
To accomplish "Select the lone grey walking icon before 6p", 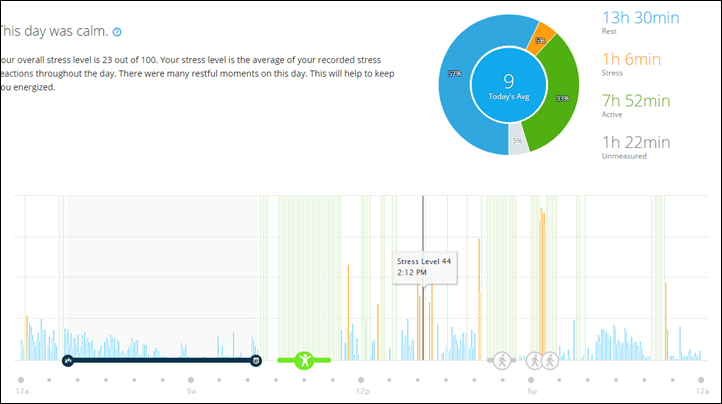I will pyautogui.click(x=500, y=360).
